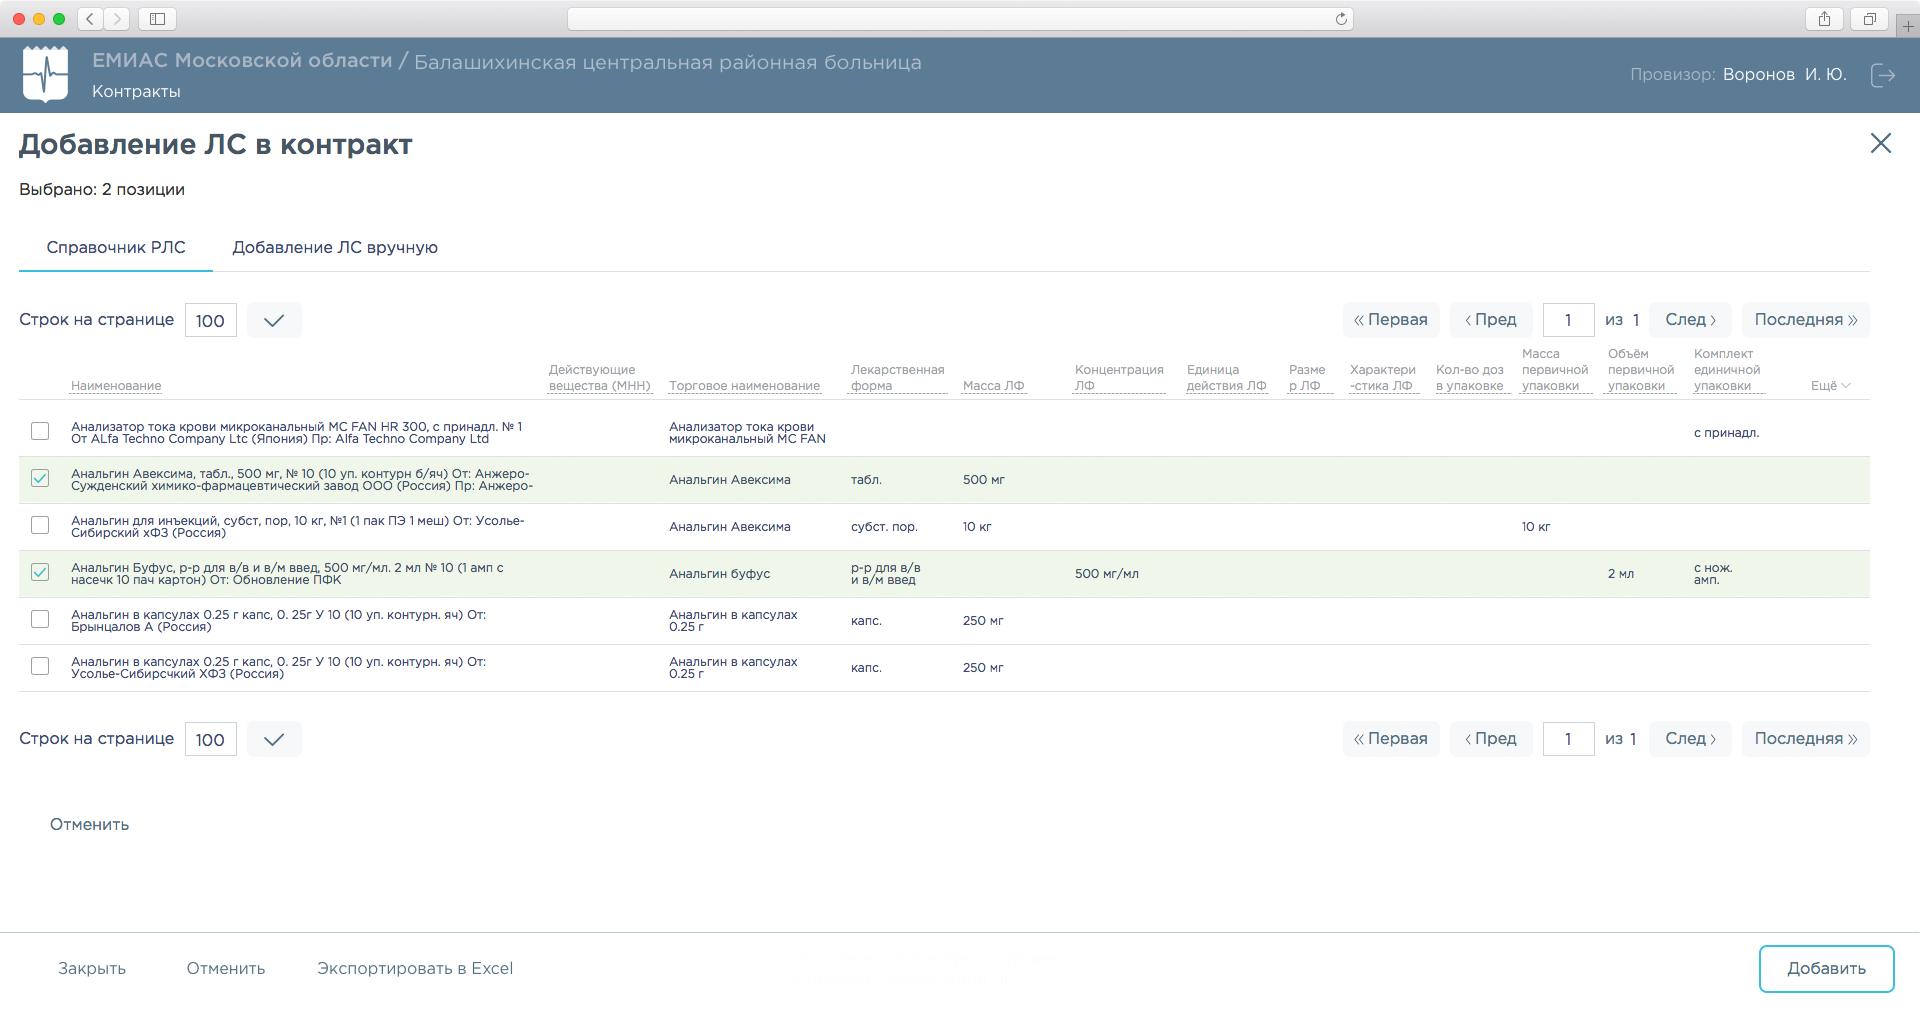Switch to Добавление ЛС вручную tab
Viewport: 1920px width, 1013px height.
[335, 248]
